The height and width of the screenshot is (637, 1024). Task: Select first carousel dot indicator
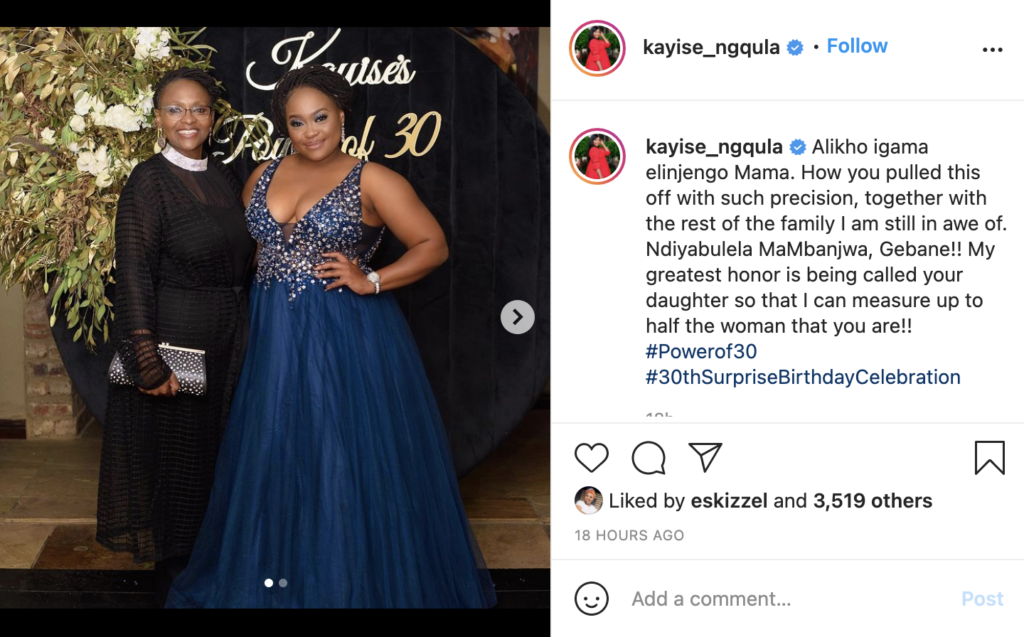click(x=268, y=583)
